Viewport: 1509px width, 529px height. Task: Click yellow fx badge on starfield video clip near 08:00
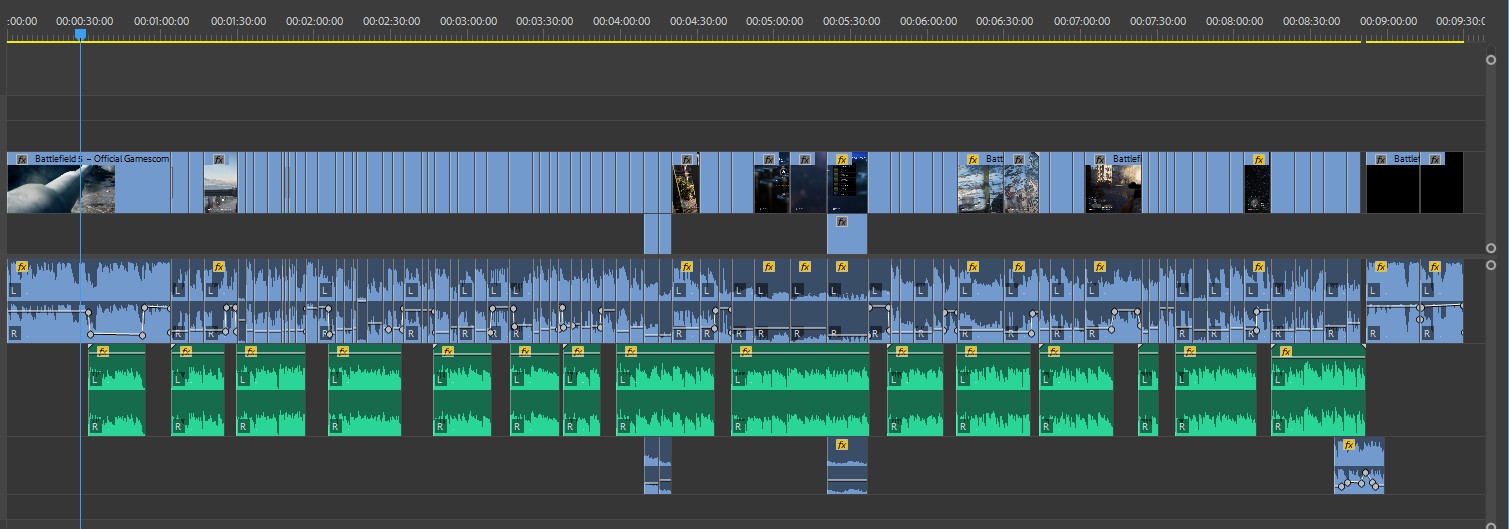point(1258,159)
